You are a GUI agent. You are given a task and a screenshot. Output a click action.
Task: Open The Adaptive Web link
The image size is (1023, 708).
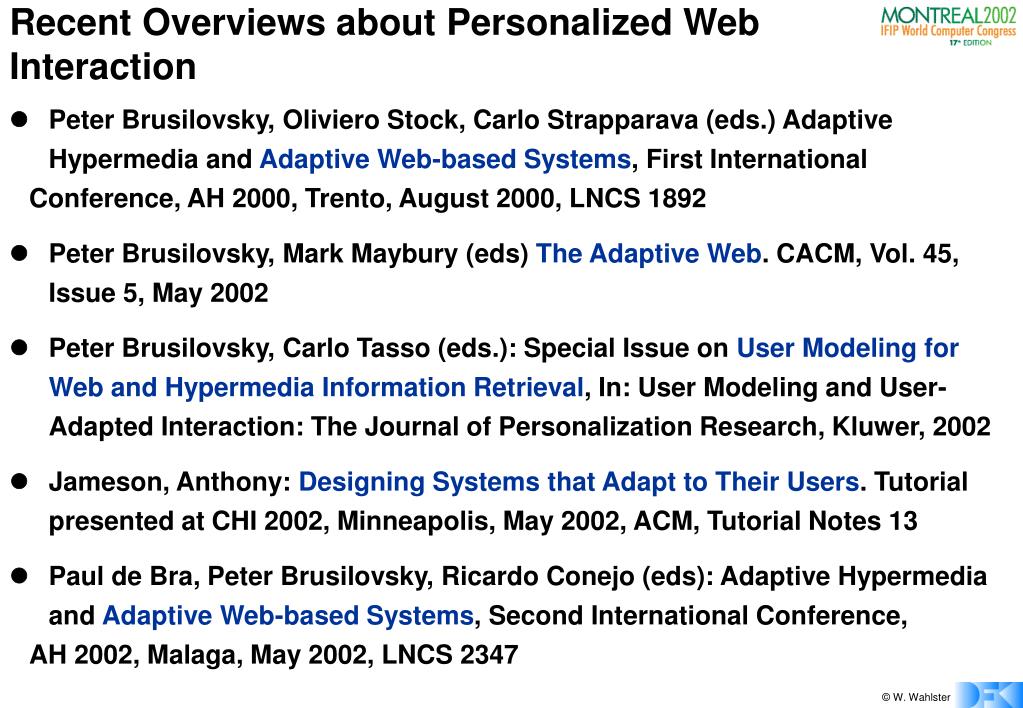click(648, 254)
